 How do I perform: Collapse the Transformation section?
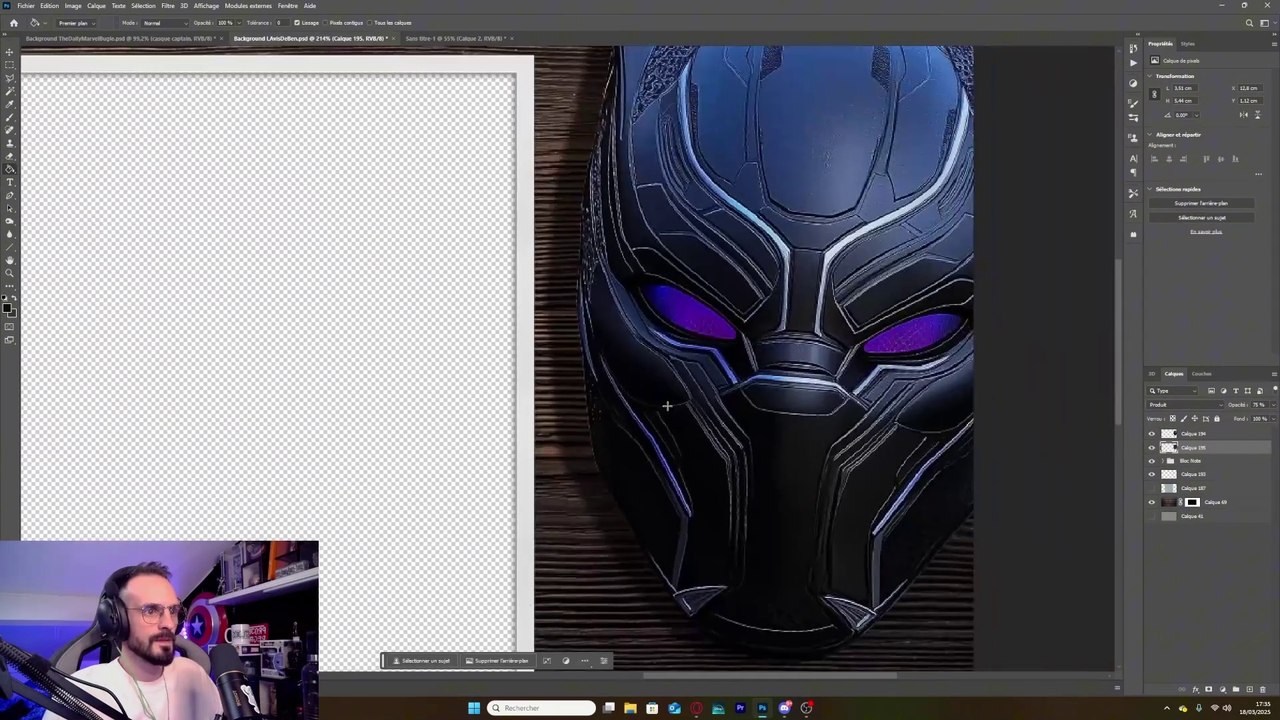(1151, 76)
